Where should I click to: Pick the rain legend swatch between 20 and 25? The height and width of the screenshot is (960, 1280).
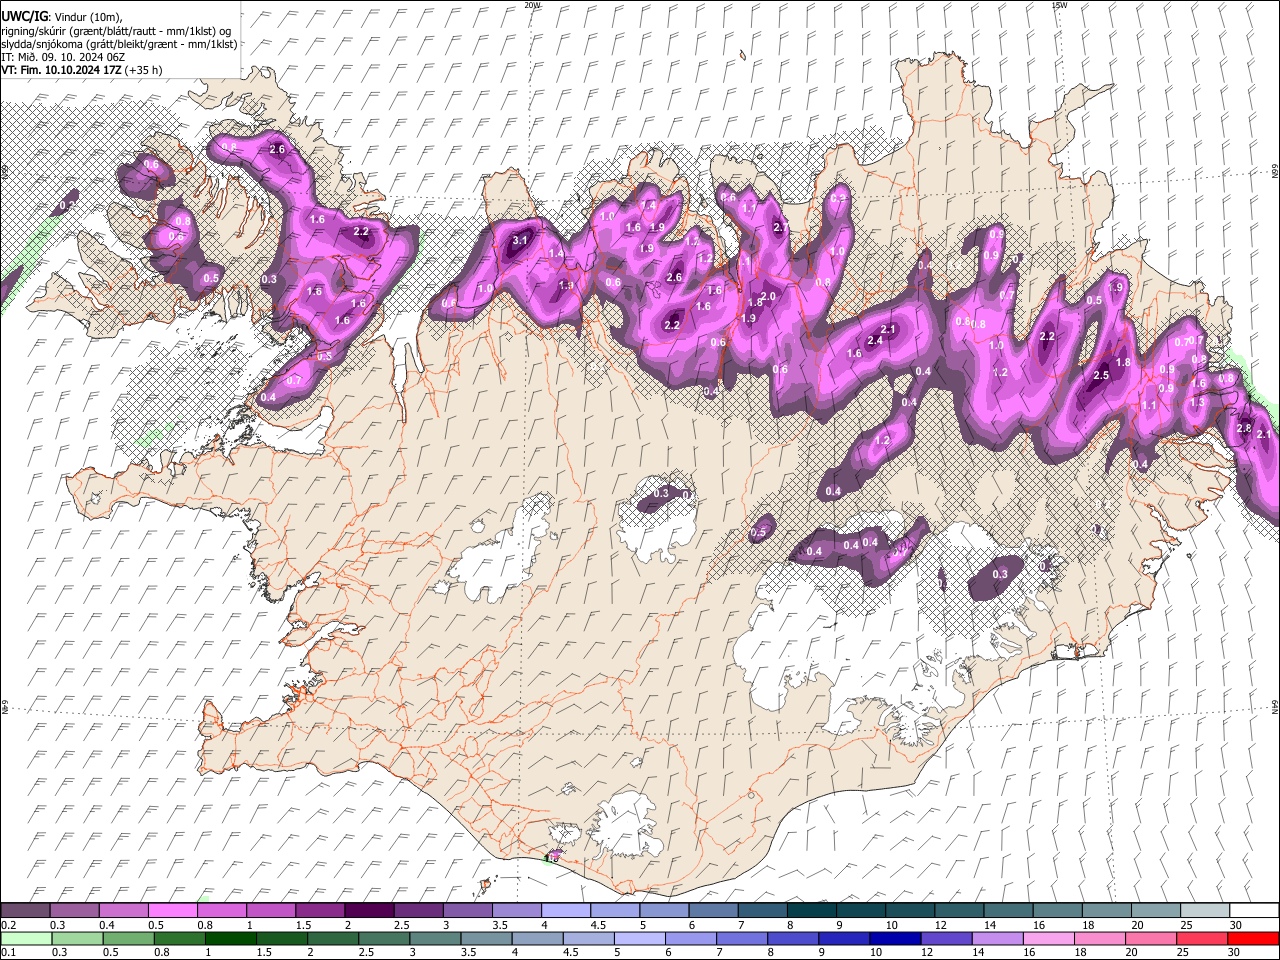point(1151,938)
